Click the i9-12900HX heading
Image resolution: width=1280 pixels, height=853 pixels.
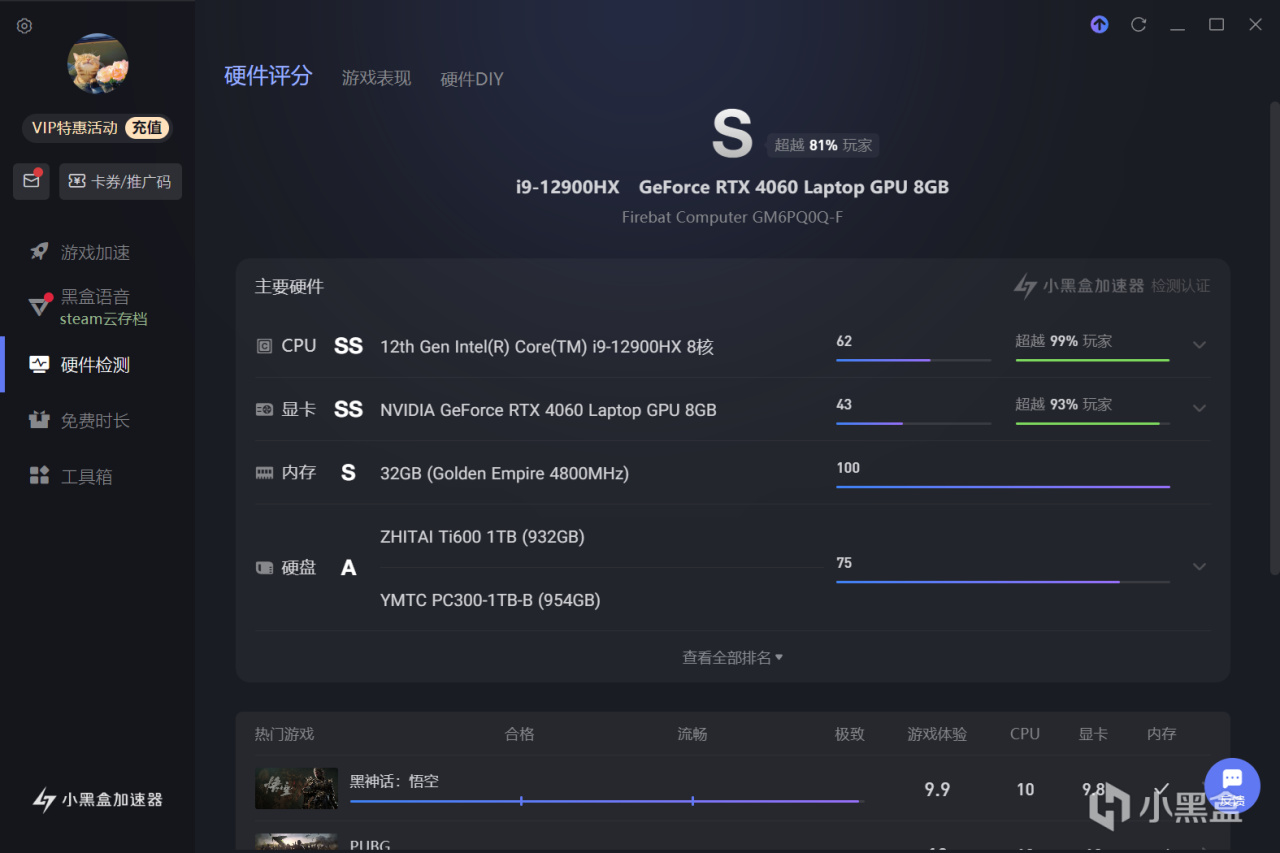(567, 187)
